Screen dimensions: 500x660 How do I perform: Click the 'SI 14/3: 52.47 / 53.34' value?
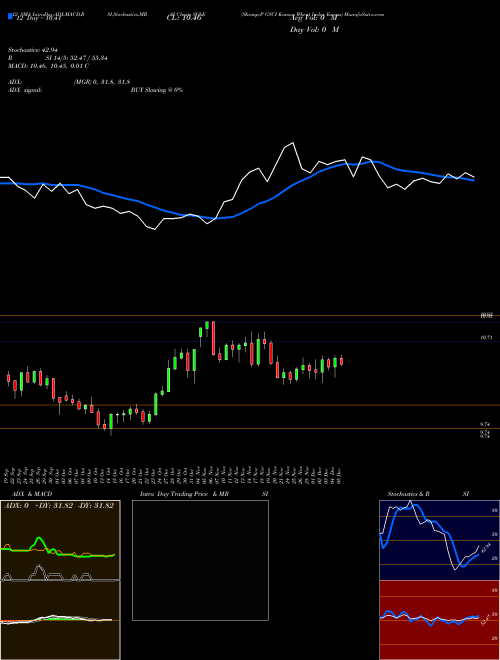pos(77,58)
